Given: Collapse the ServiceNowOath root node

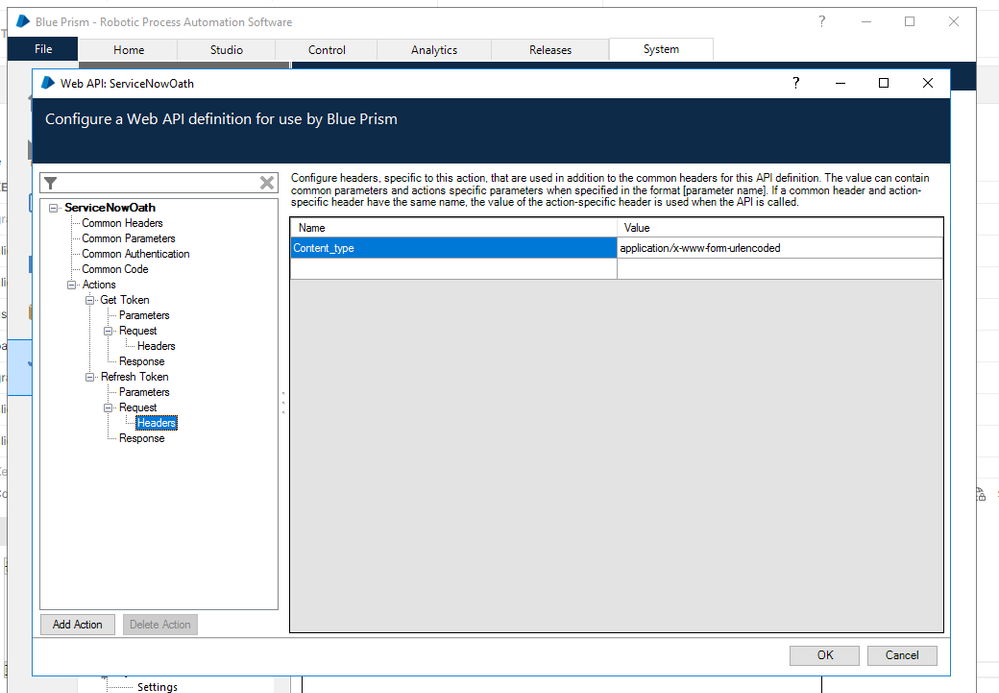Looking at the screenshot, I should pos(54,208).
